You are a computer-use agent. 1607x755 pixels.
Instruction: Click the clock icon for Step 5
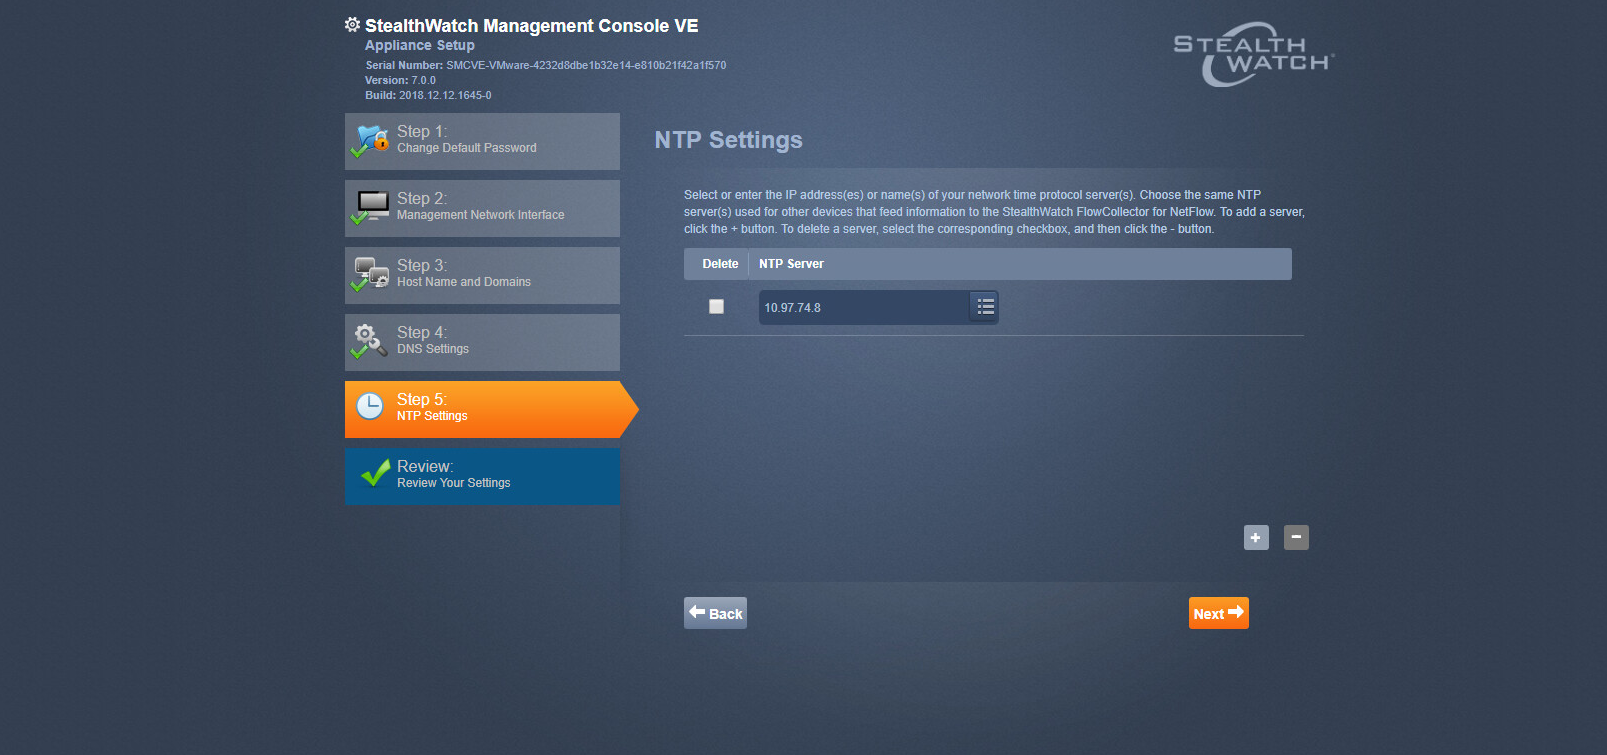tap(370, 406)
